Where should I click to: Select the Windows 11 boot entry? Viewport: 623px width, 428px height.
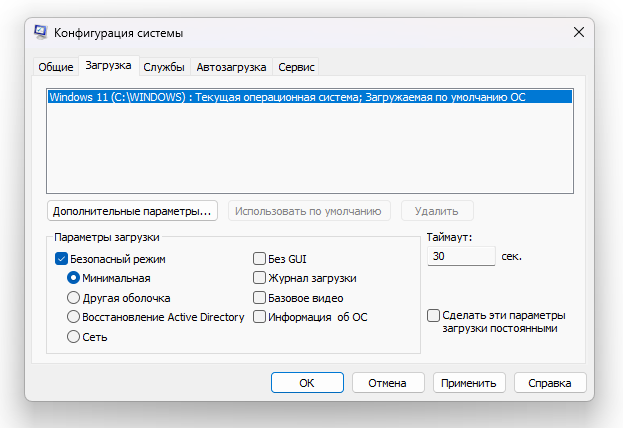pyautogui.click(x=287, y=97)
